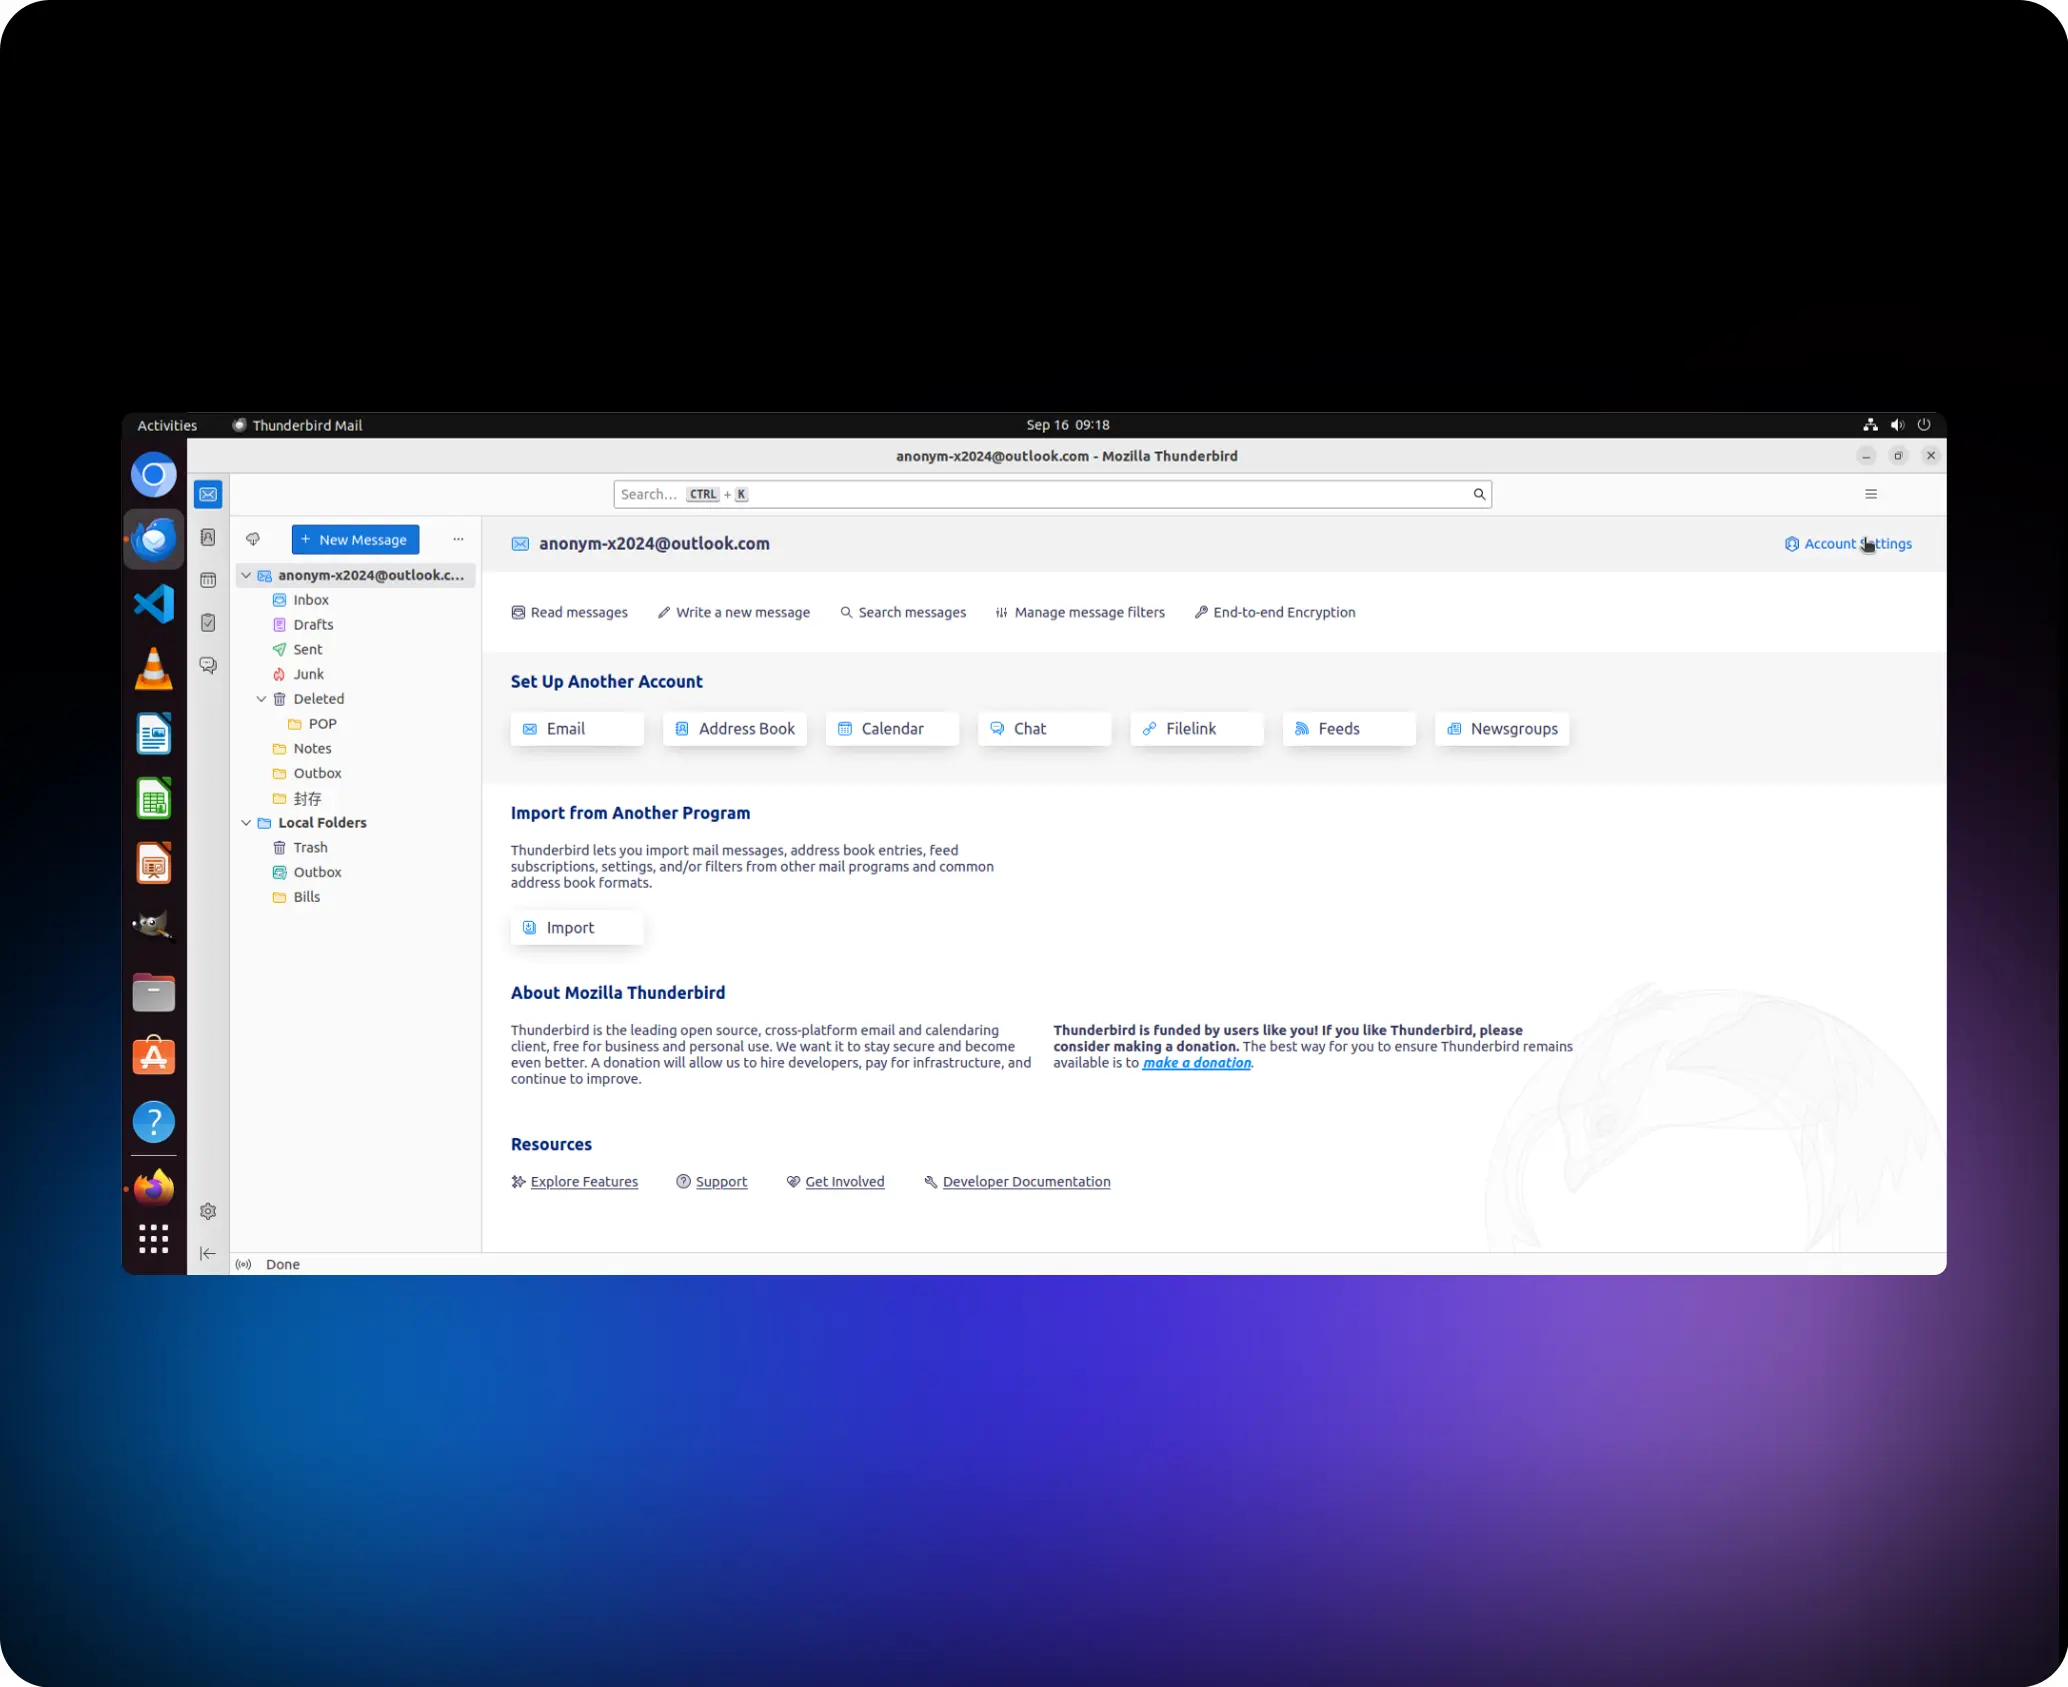Collapse the anonym-x2024@outlook.com account tree
Screen dimensions: 2068x1687
(x=246, y=576)
